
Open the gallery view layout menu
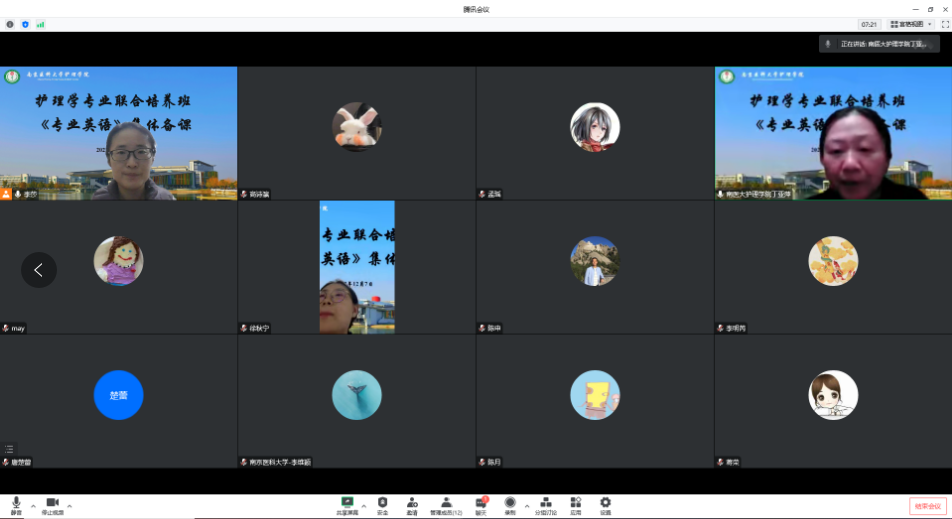point(908,24)
